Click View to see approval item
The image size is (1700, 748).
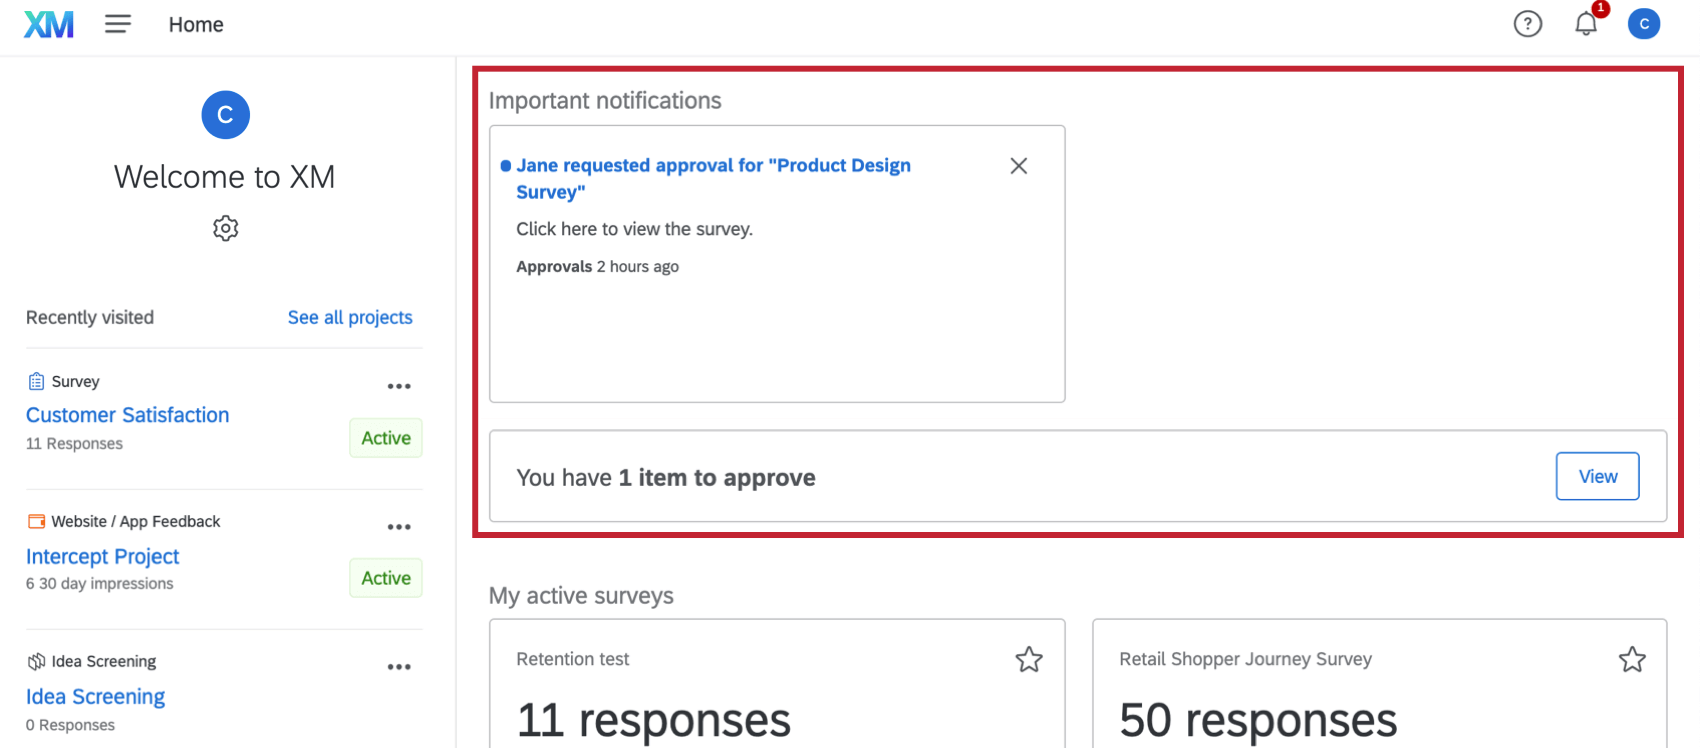pyautogui.click(x=1597, y=476)
